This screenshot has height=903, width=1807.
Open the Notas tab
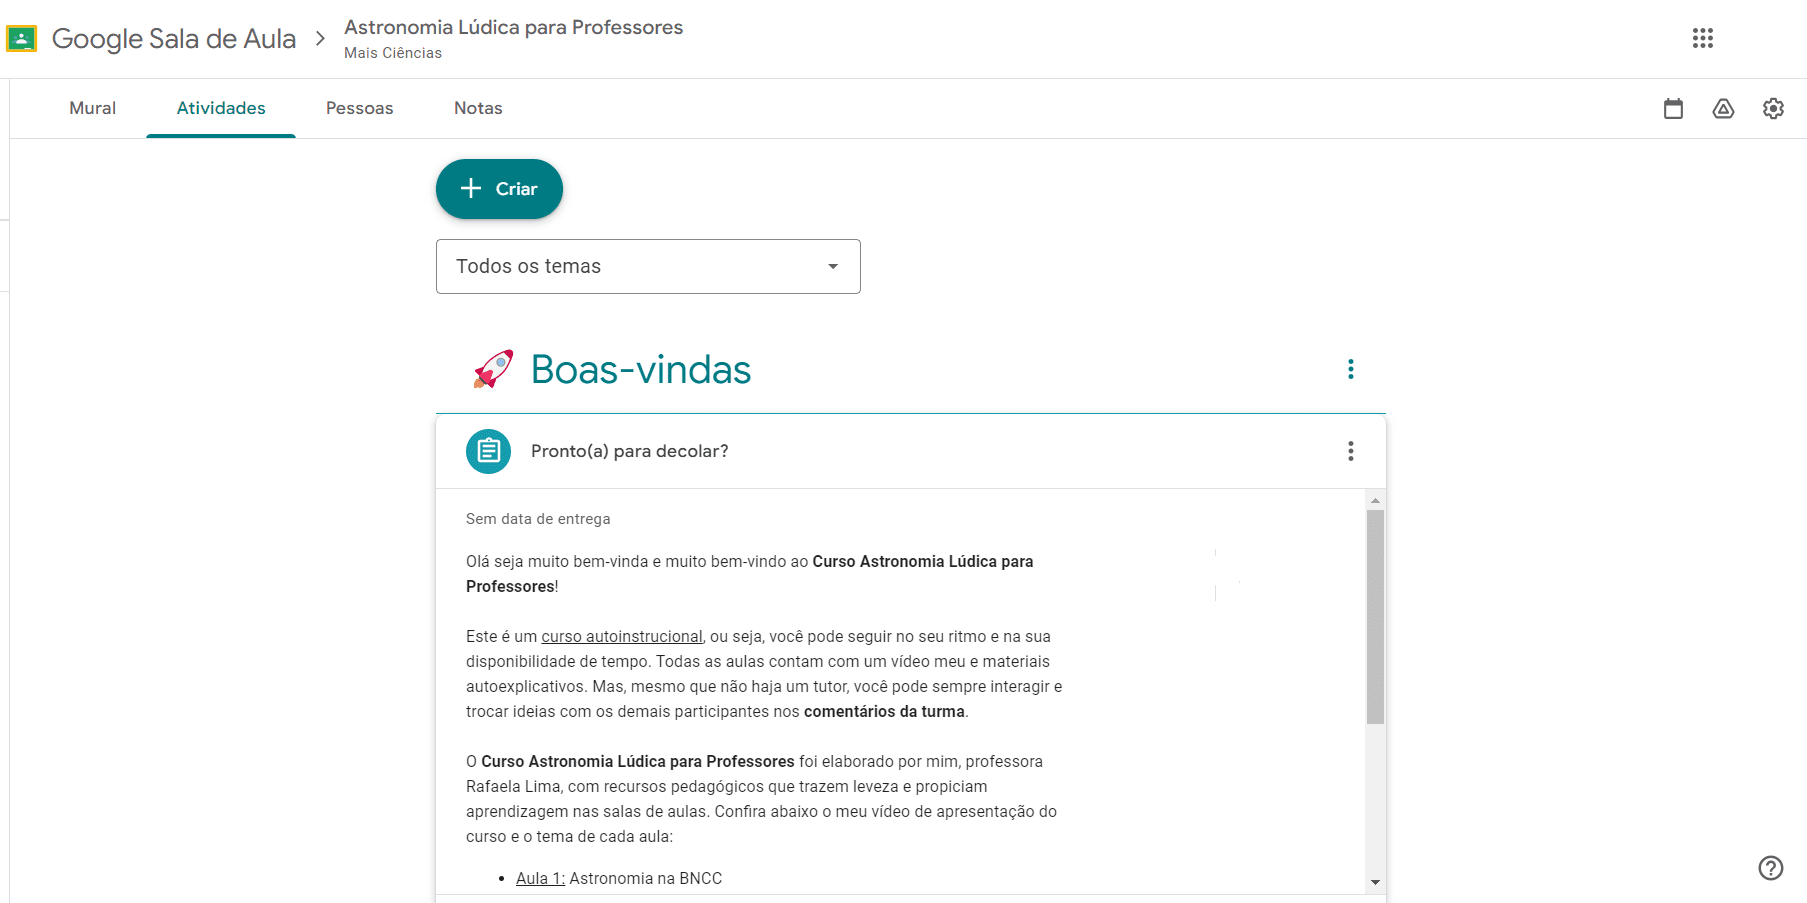478,108
